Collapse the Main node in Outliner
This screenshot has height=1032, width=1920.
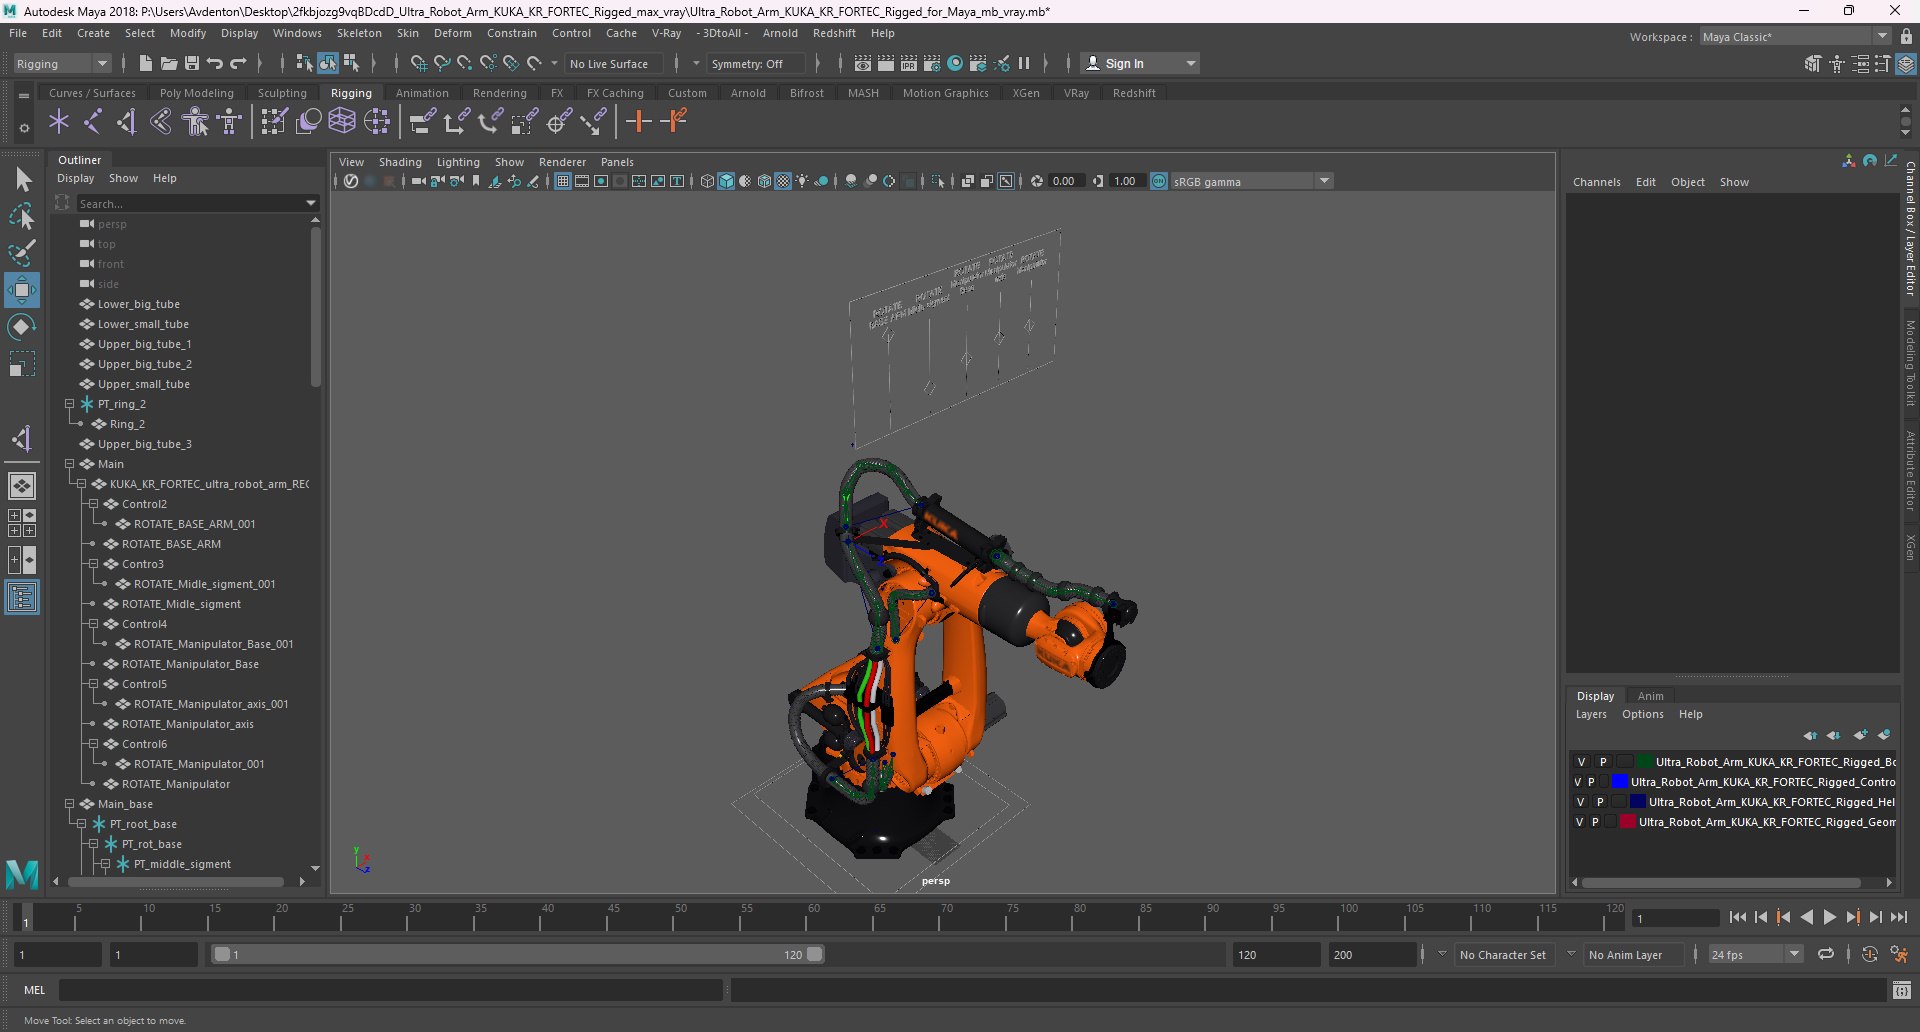coord(70,464)
